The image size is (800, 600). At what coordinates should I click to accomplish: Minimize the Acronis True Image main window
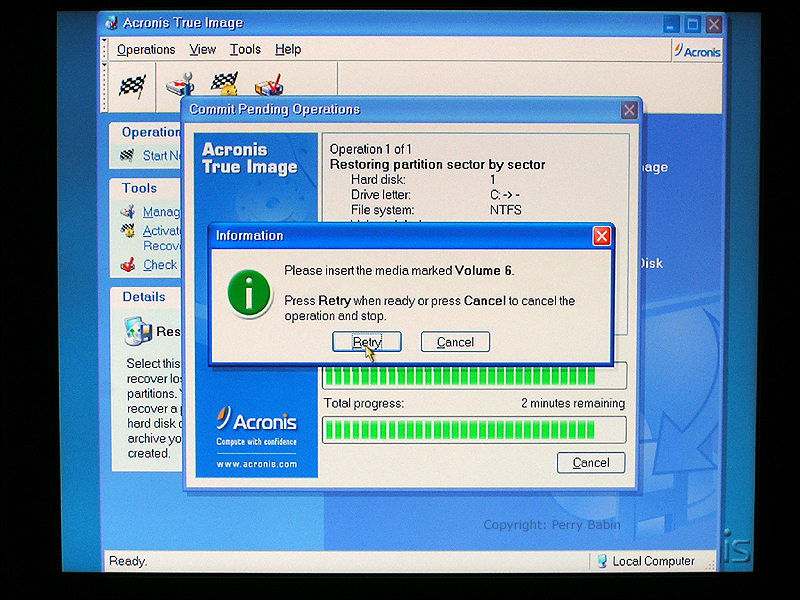[x=671, y=24]
